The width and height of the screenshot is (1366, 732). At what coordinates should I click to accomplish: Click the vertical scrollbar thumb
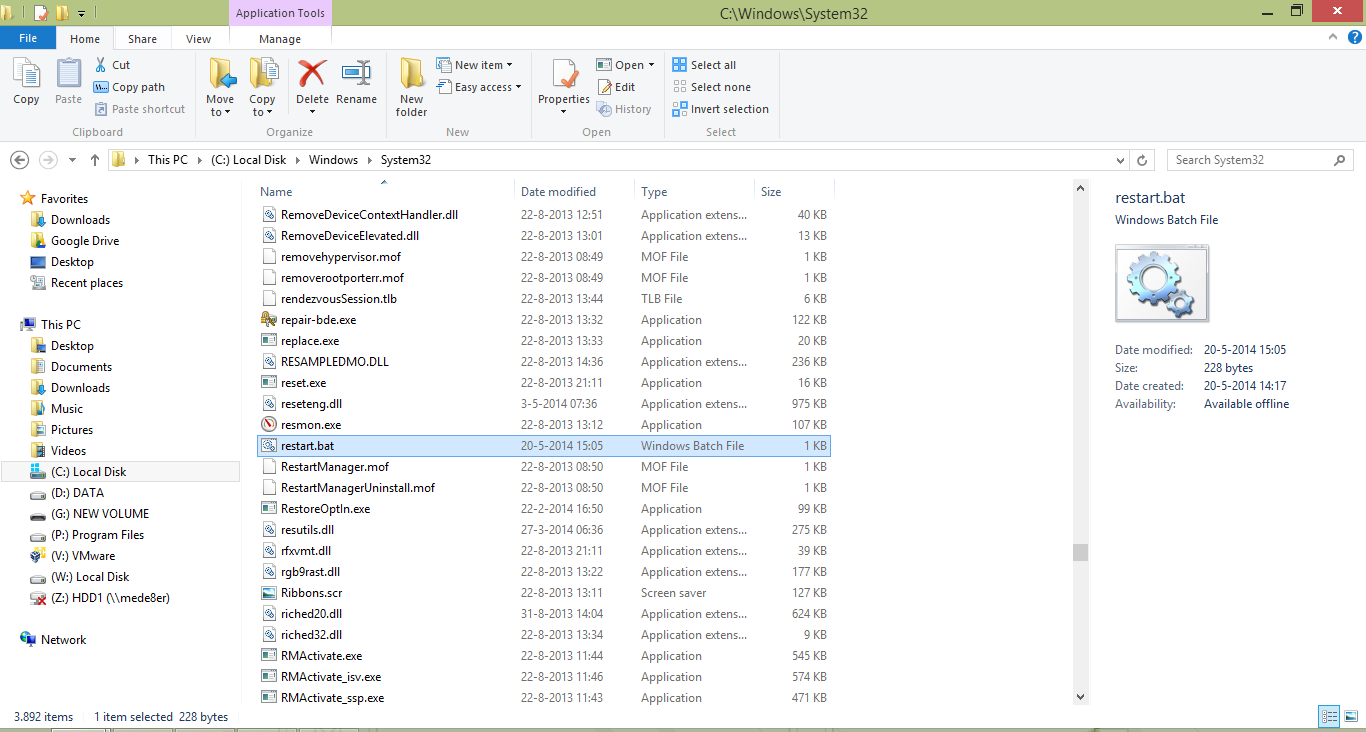tap(1080, 552)
